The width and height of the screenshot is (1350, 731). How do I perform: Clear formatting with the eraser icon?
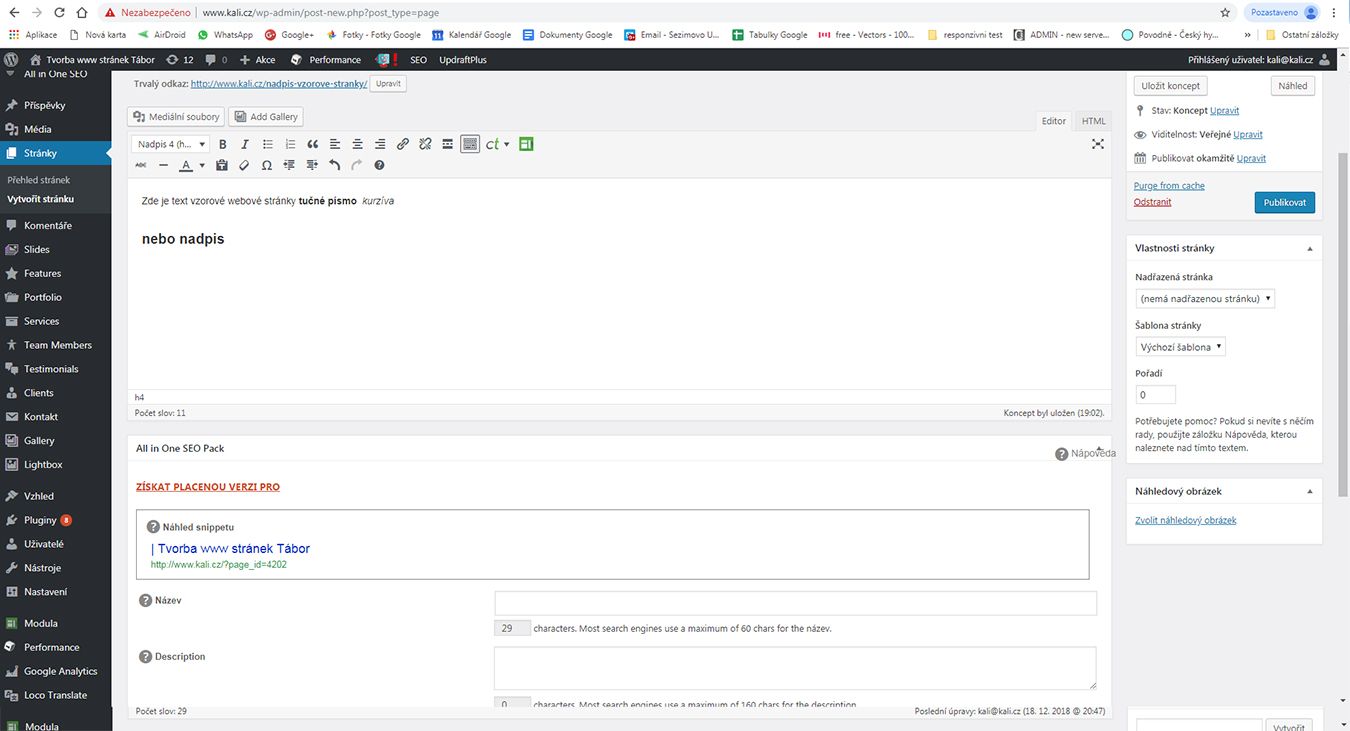click(244, 165)
